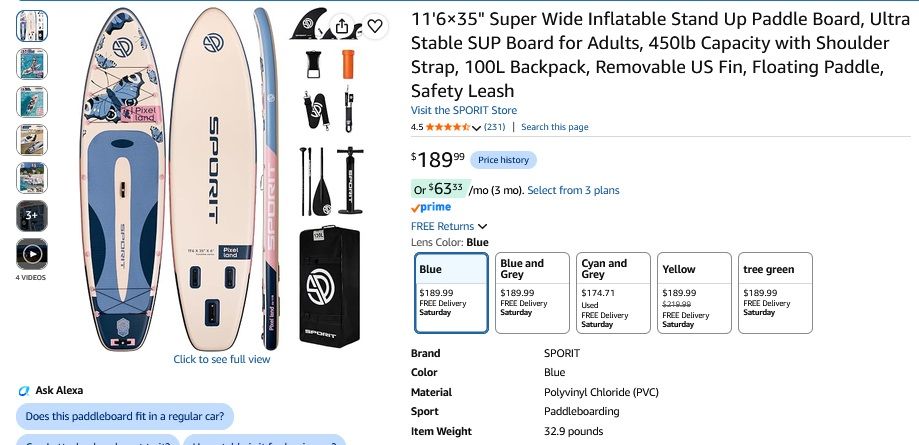
Task: Pick the Yellow color variant
Action: point(694,293)
